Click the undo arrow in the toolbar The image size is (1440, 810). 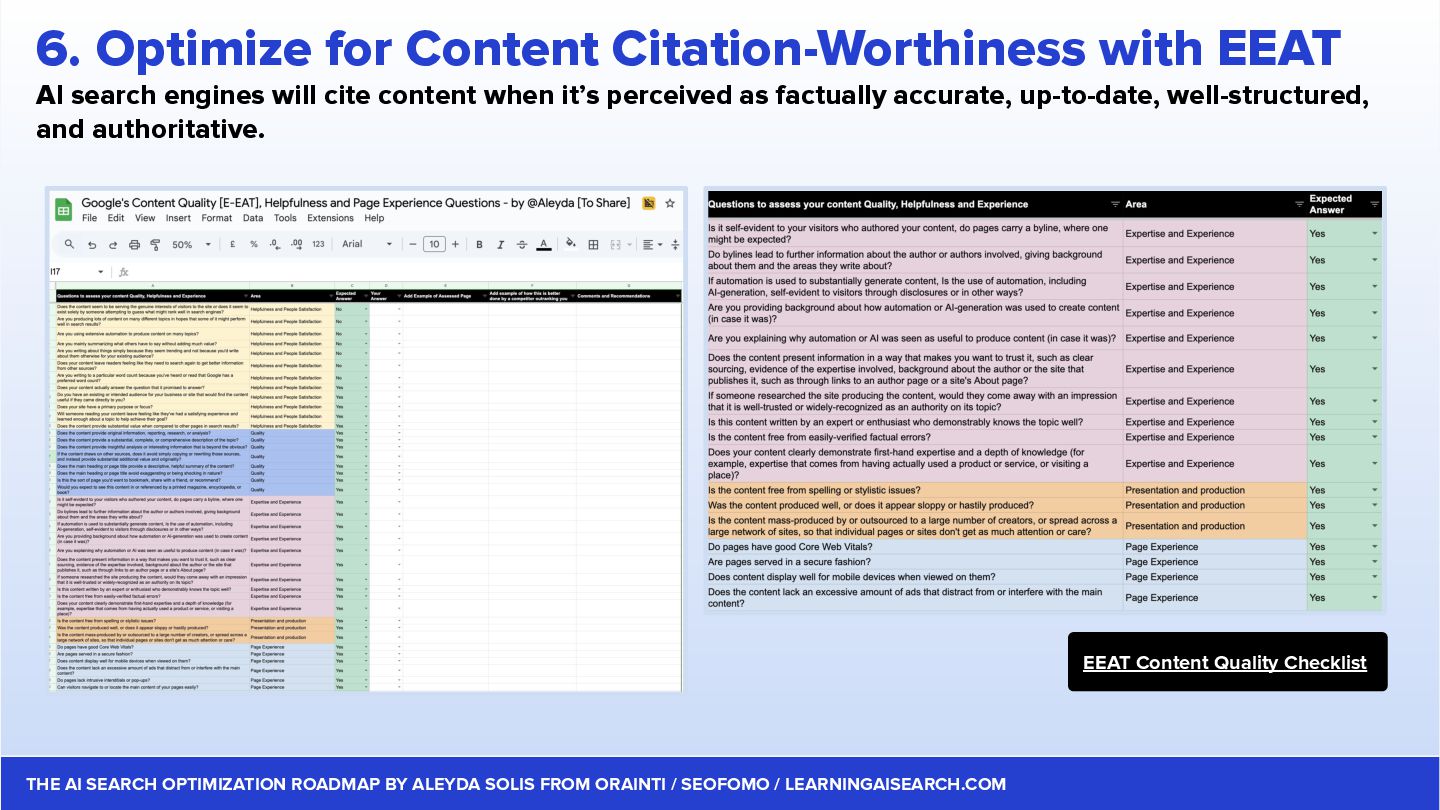(x=92, y=245)
